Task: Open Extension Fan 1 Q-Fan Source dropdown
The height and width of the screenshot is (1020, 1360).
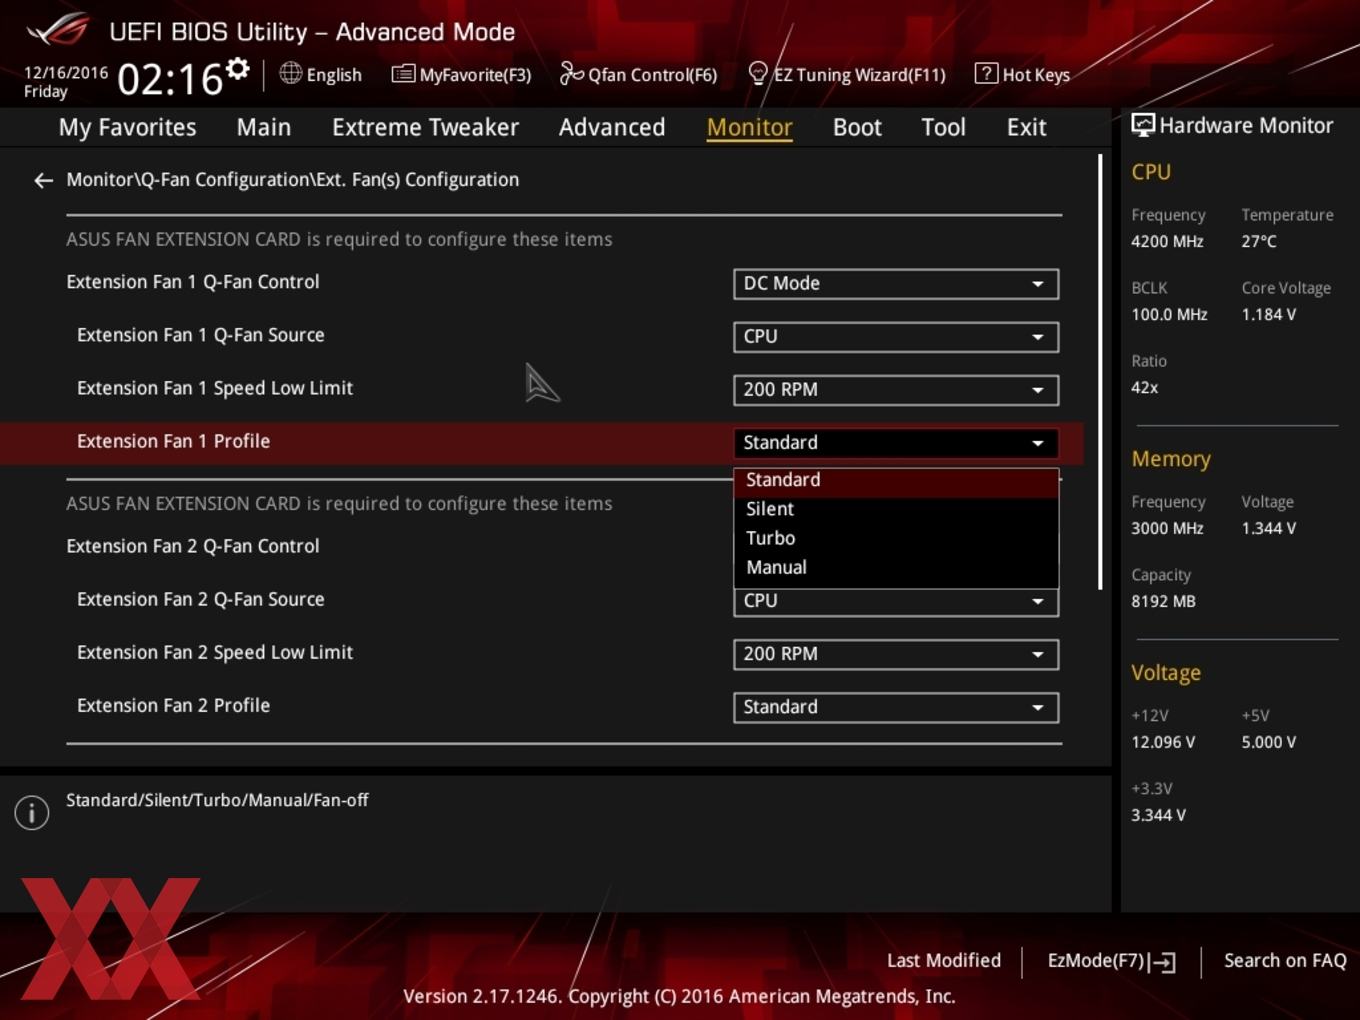Action: (x=896, y=336)
